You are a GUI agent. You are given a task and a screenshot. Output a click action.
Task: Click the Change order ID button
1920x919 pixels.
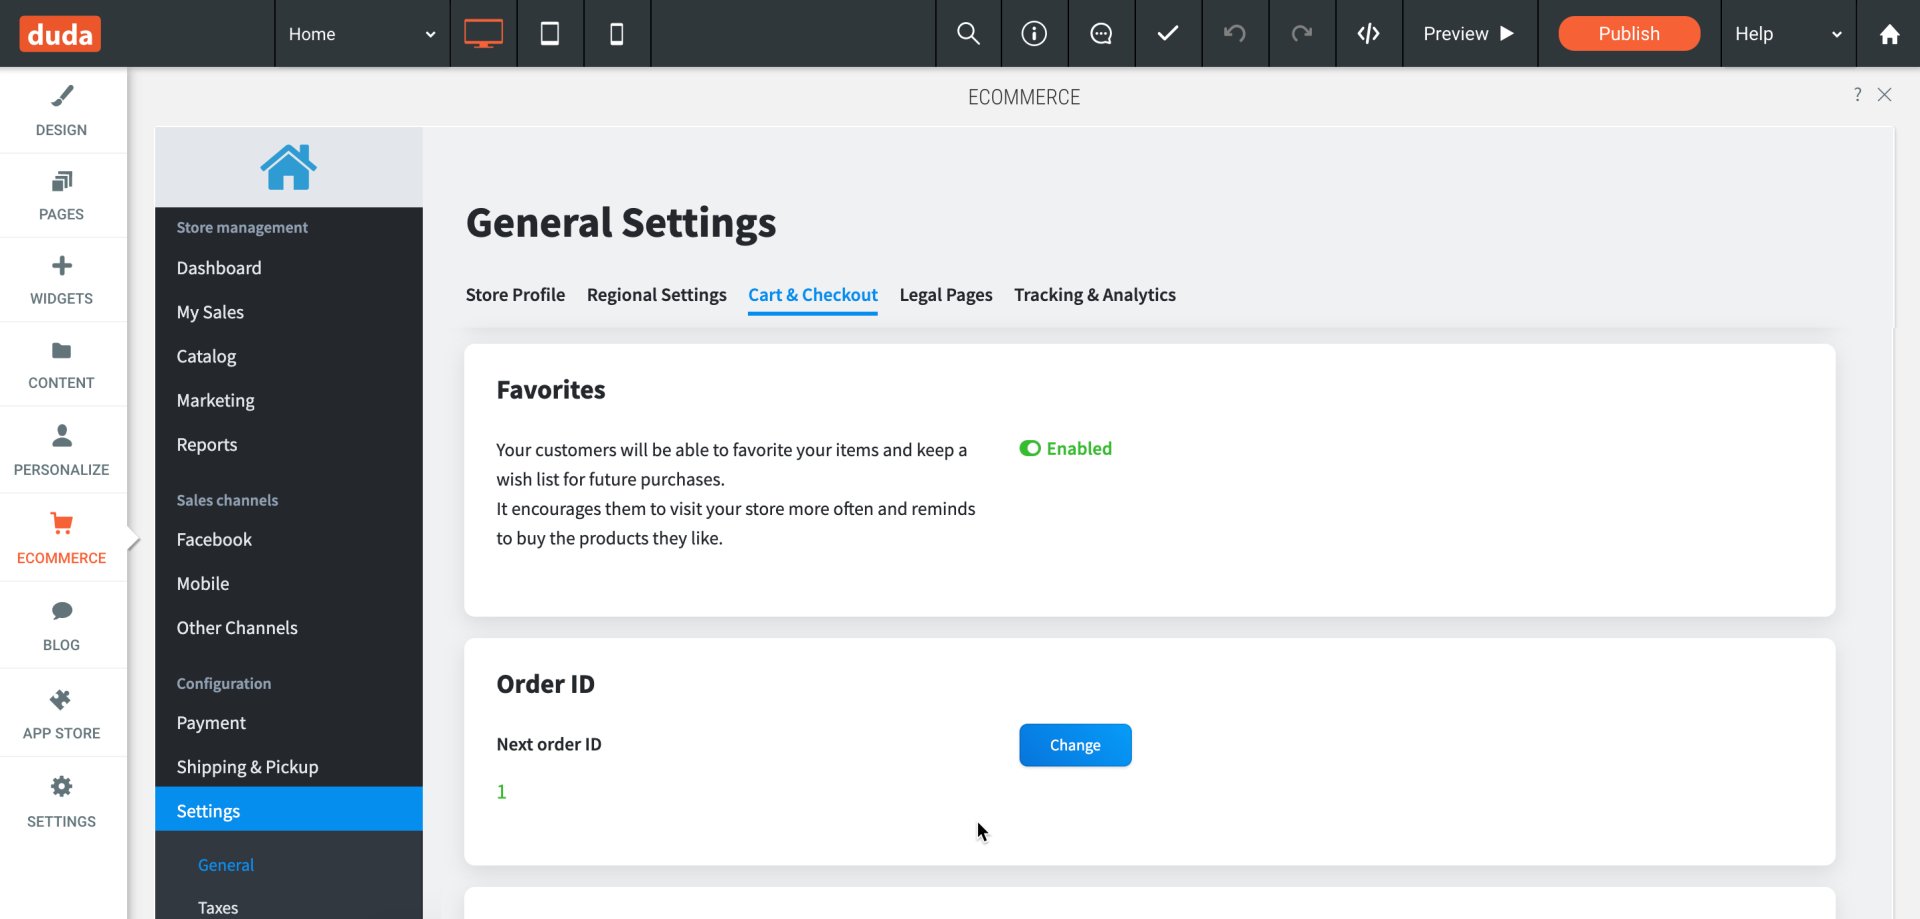[x=1075, y=745]
